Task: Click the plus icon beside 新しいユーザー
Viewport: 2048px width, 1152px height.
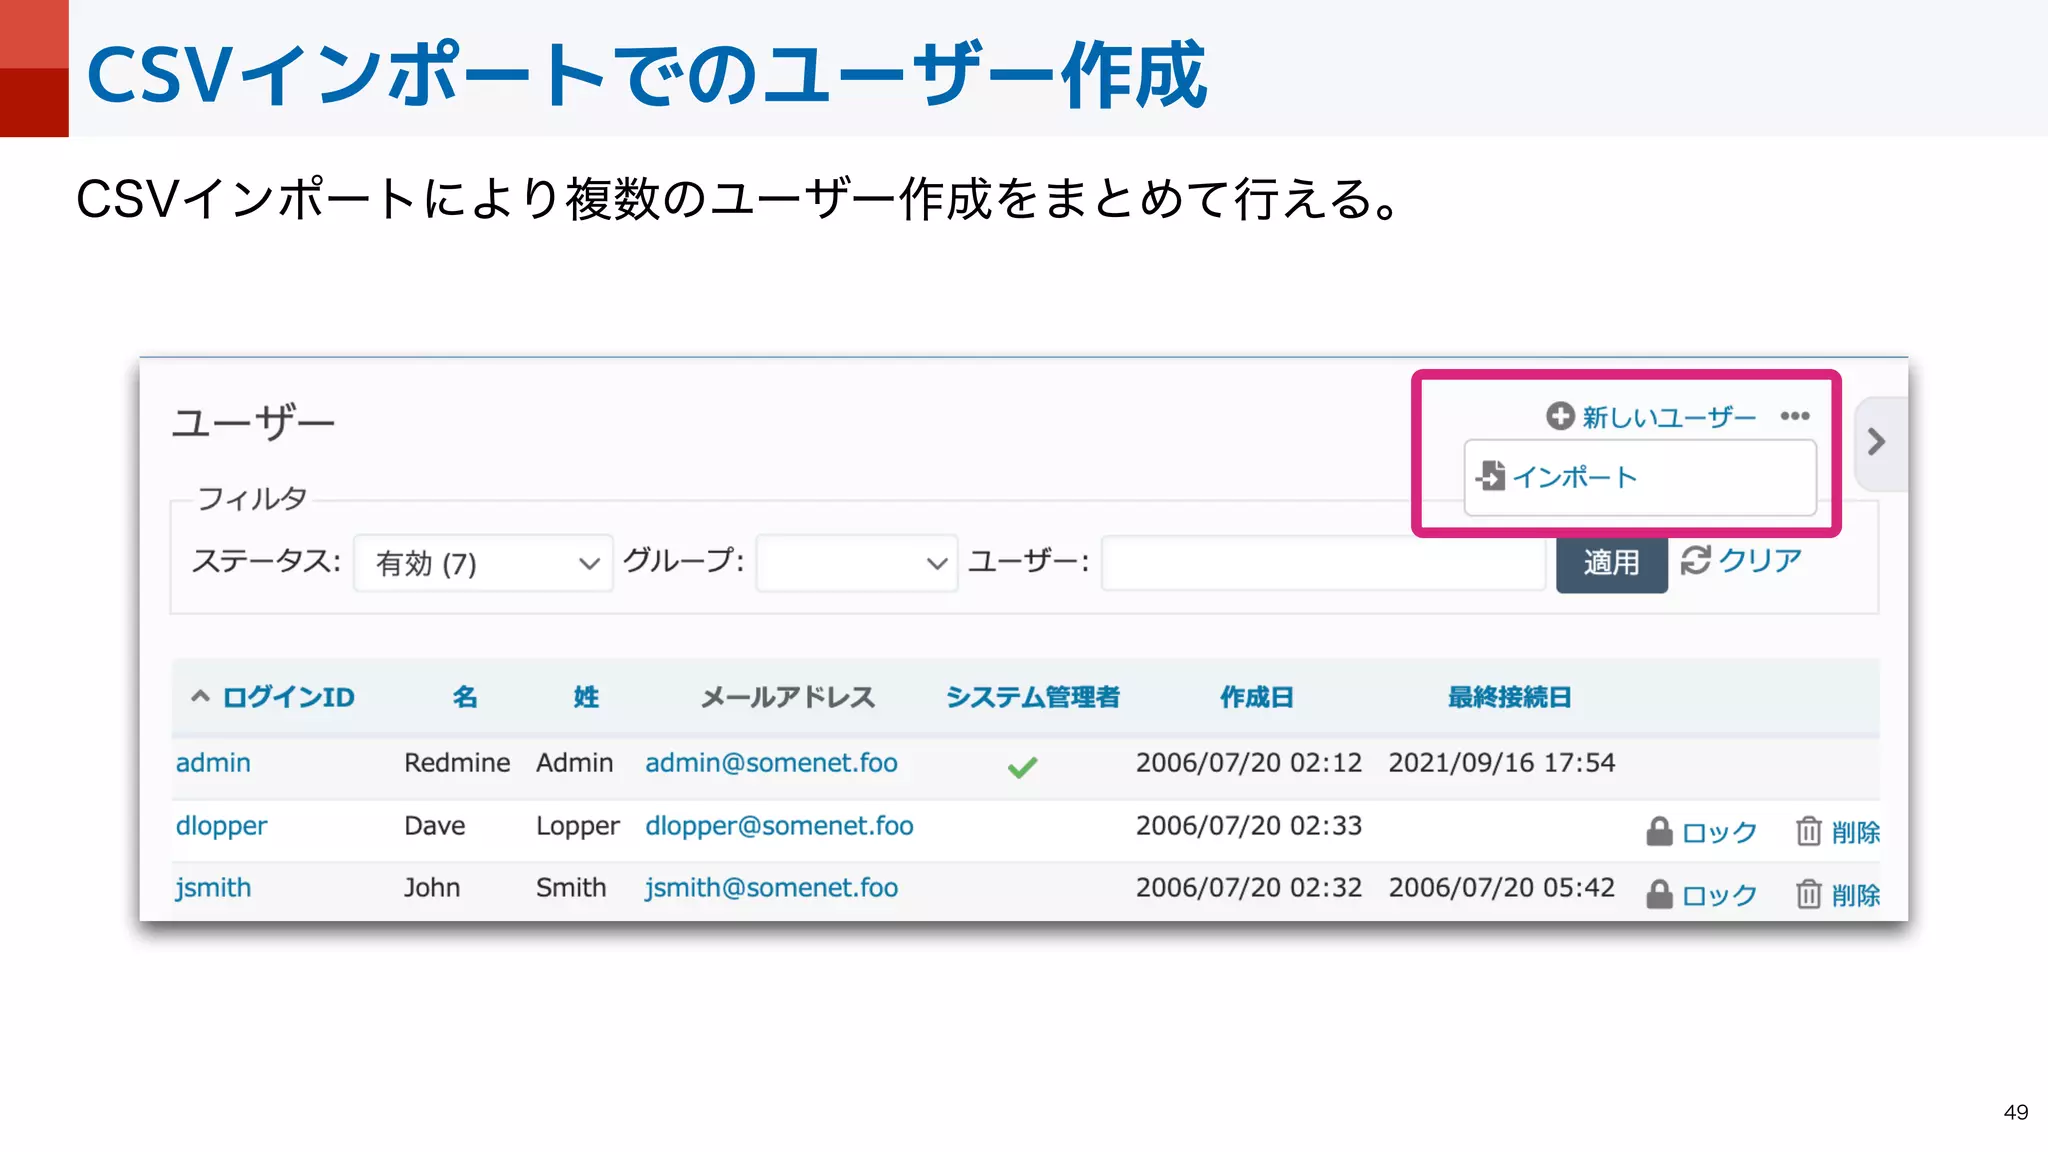Action: click(1560, 416)
